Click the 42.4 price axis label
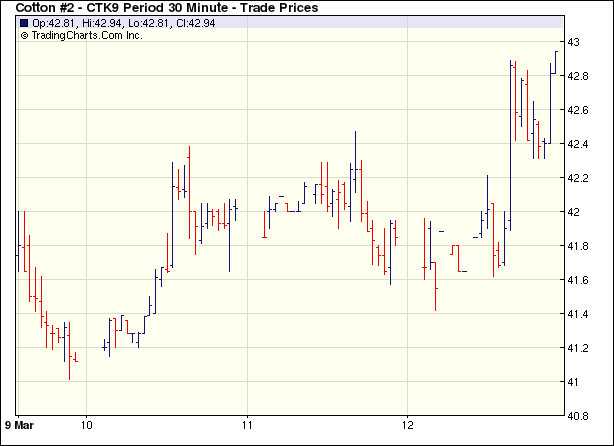 point(578,144)
